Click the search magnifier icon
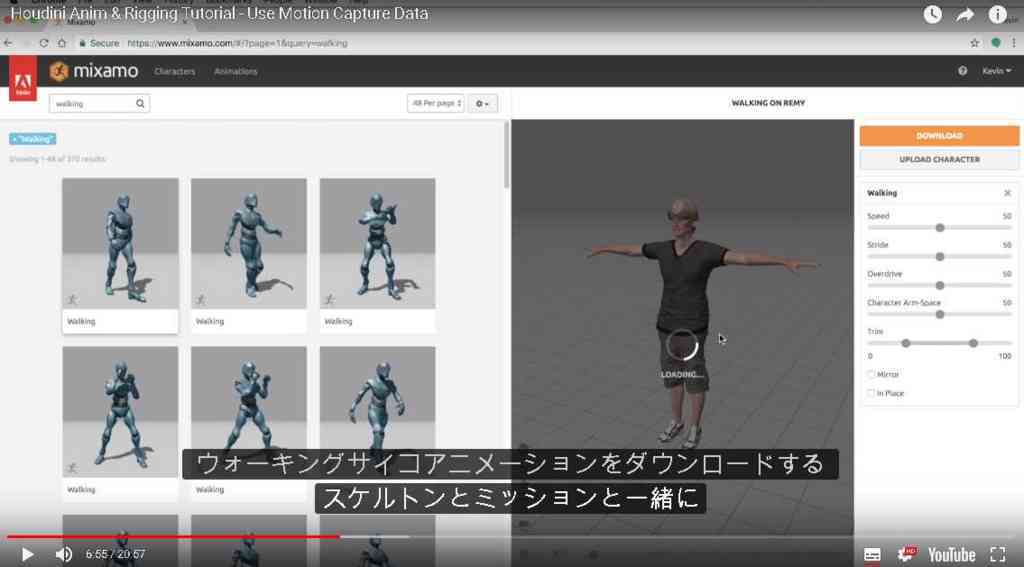Image resolution: width=1024 pixels, height=567 pixels. tap(140, 103)
